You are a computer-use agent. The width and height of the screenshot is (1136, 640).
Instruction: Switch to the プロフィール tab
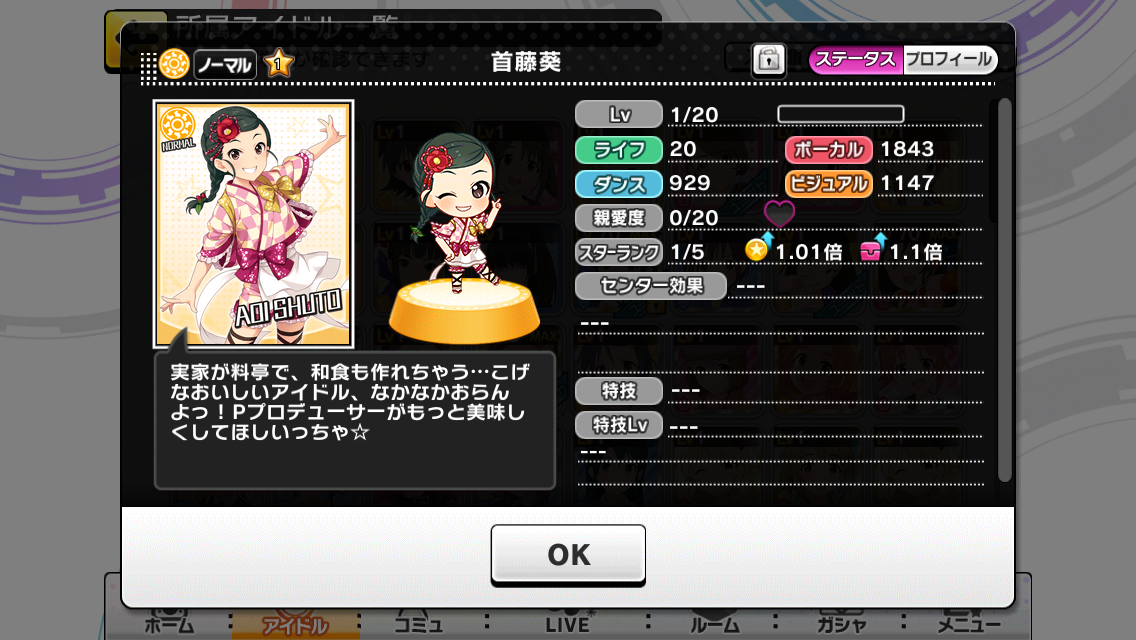(x=950, y=59)
